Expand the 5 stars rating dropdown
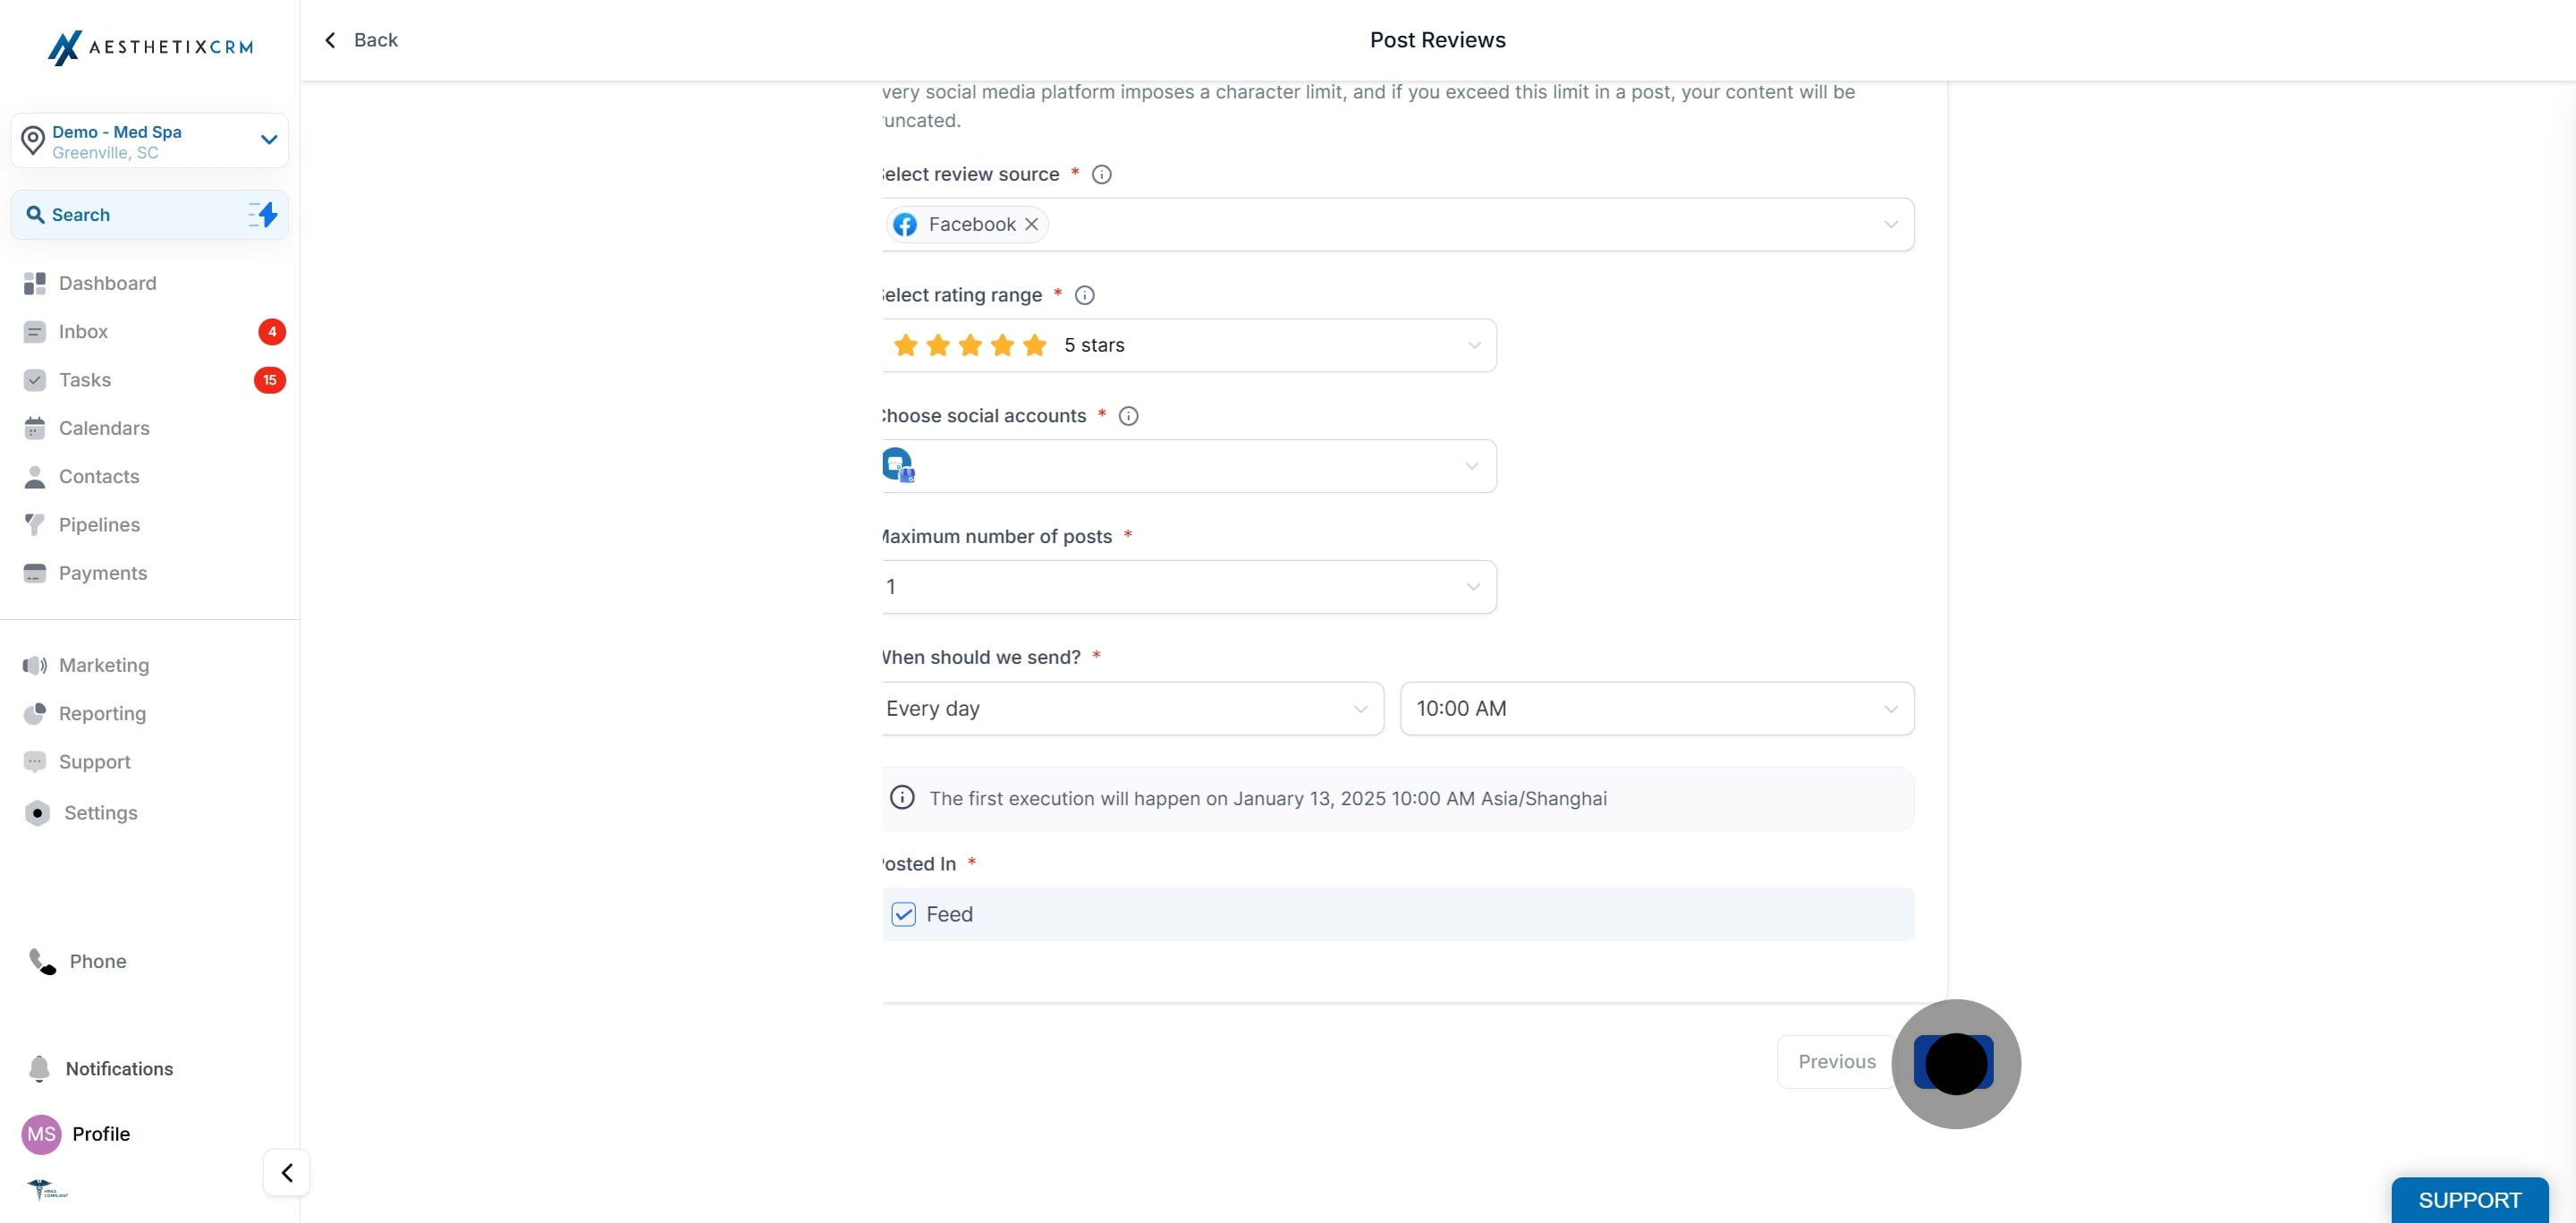 coord(1188,345)
